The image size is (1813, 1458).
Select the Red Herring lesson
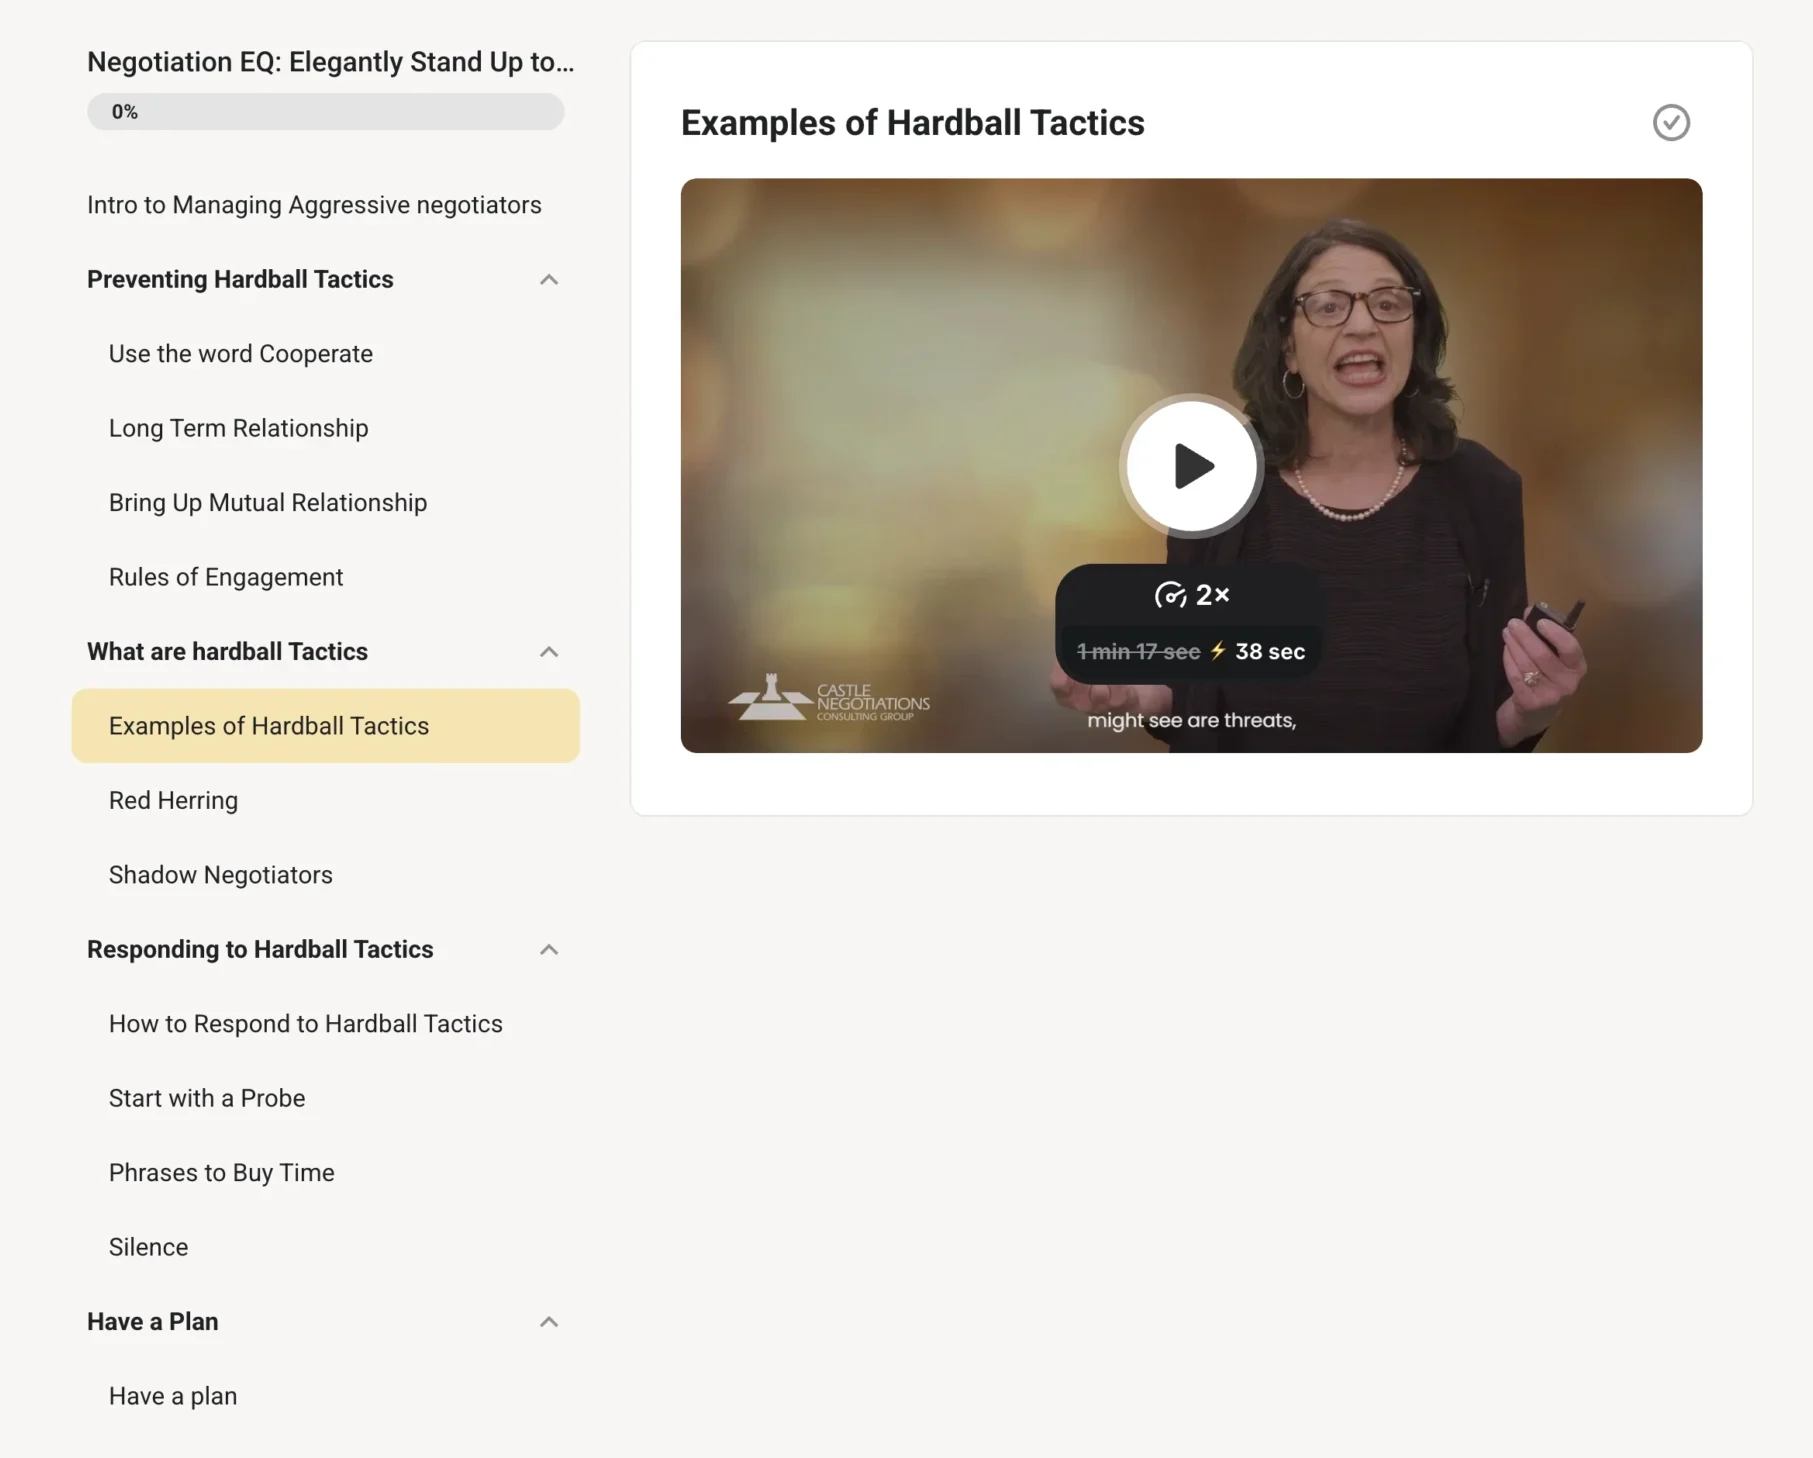coord(174,801)
